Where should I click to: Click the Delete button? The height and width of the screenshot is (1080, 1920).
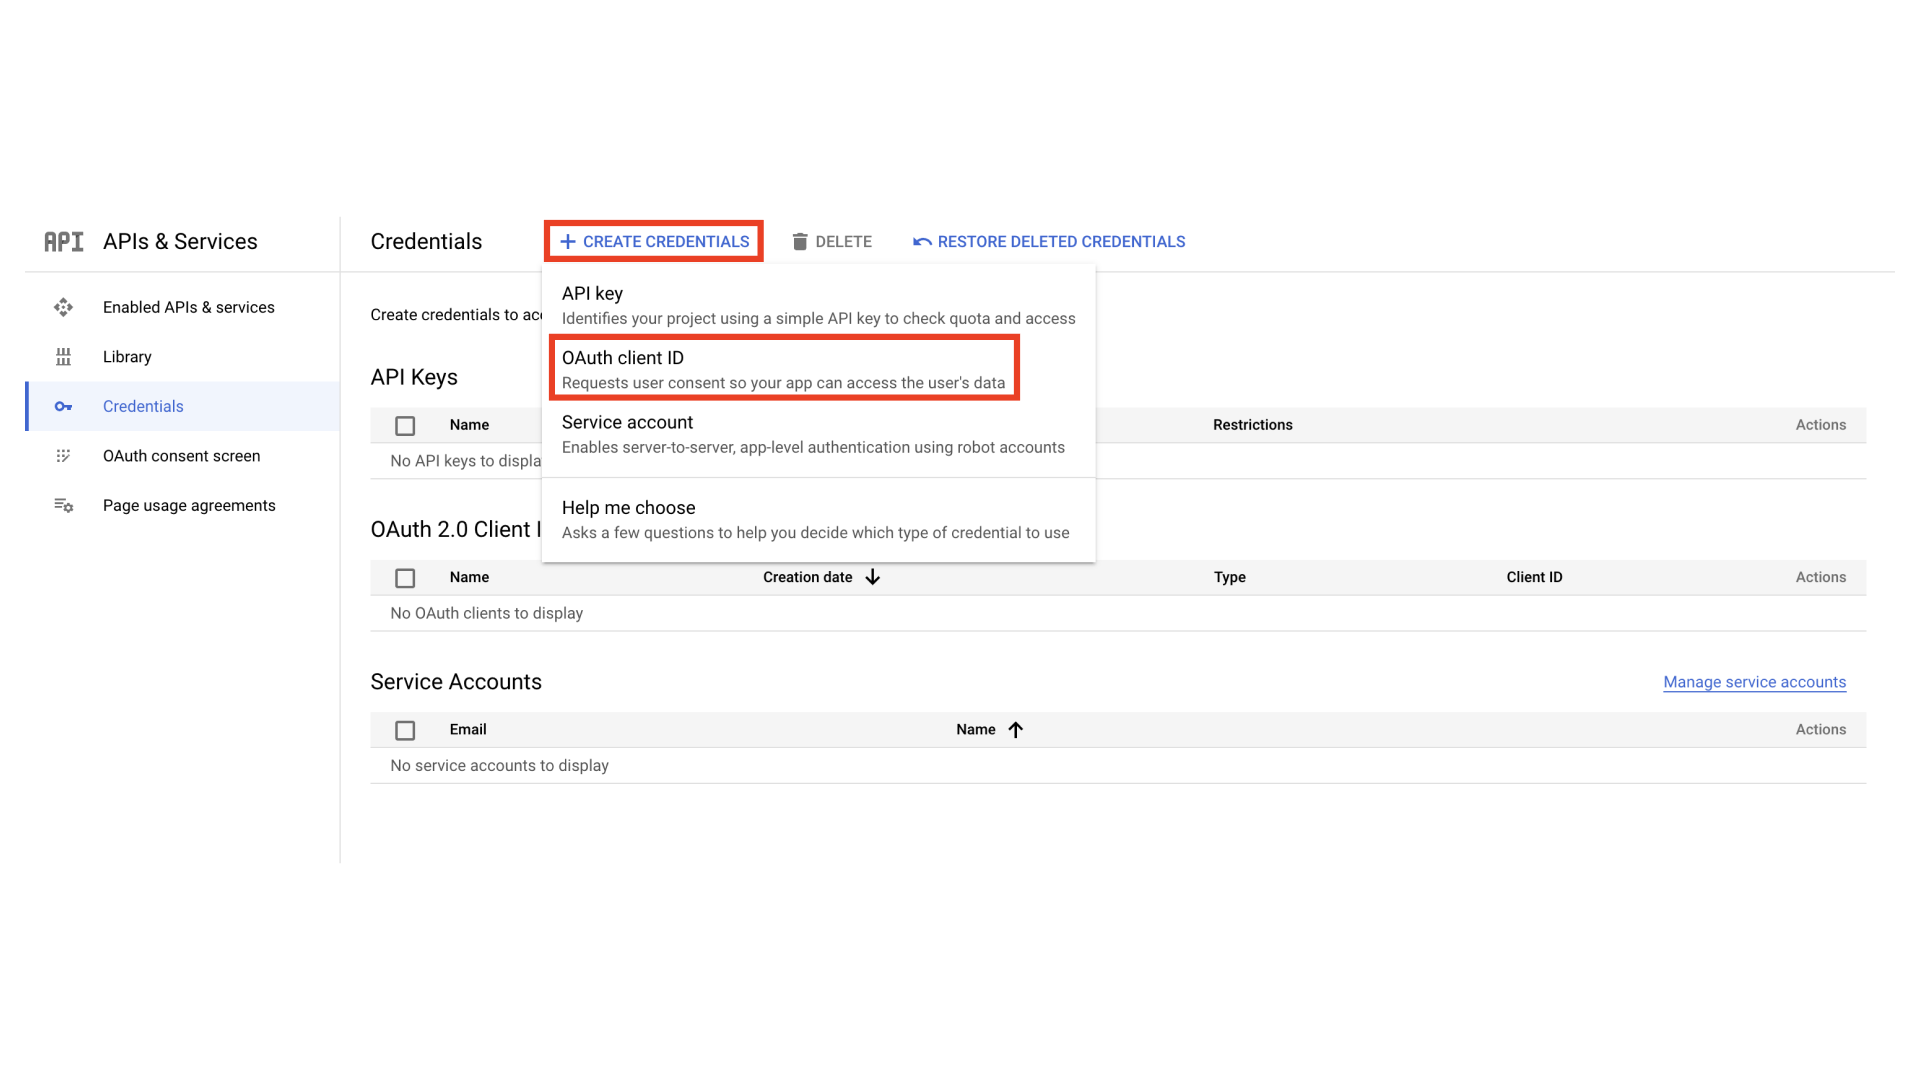[x=832, y=242]
